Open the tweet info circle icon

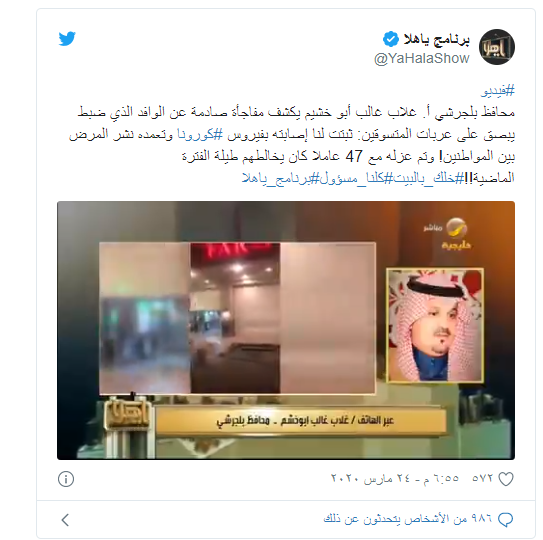[66, 479]
